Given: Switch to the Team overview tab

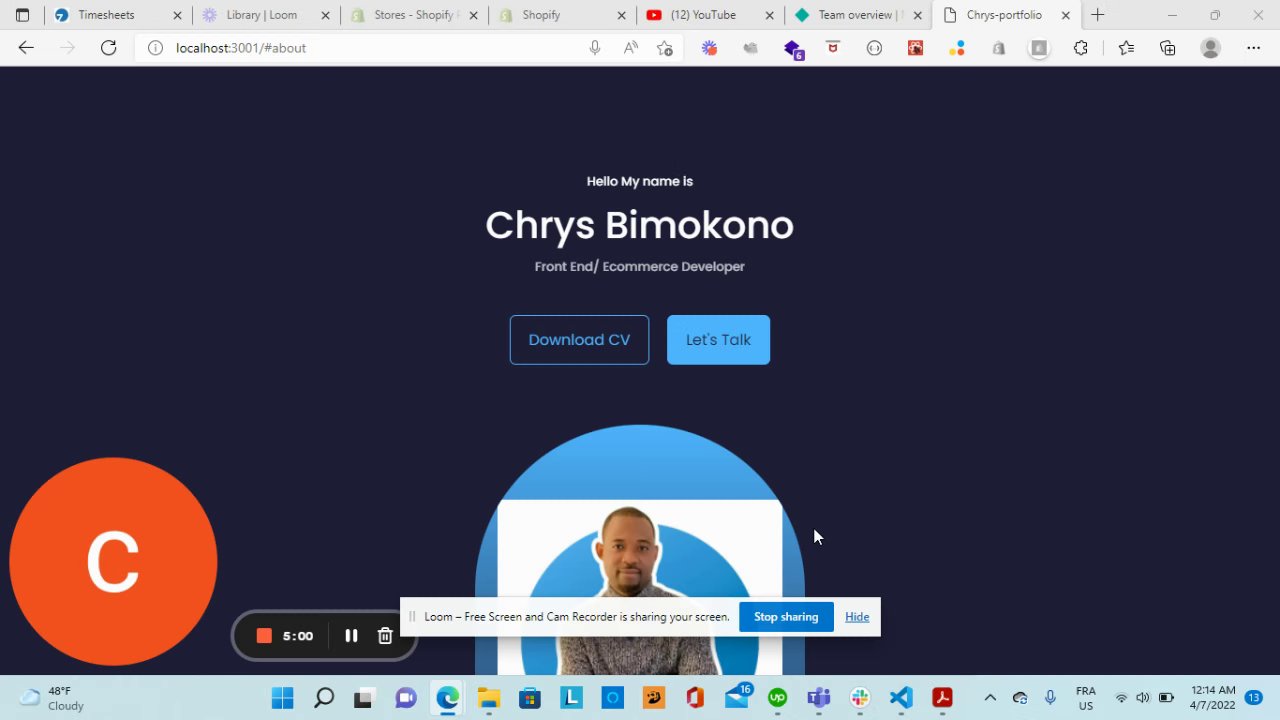Looking at the screenshot, I should [858, 15].
